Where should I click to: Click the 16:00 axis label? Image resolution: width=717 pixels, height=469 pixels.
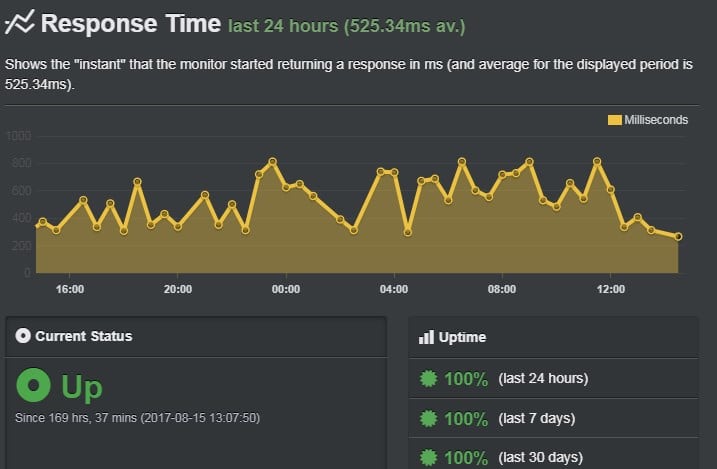point(70,289)
